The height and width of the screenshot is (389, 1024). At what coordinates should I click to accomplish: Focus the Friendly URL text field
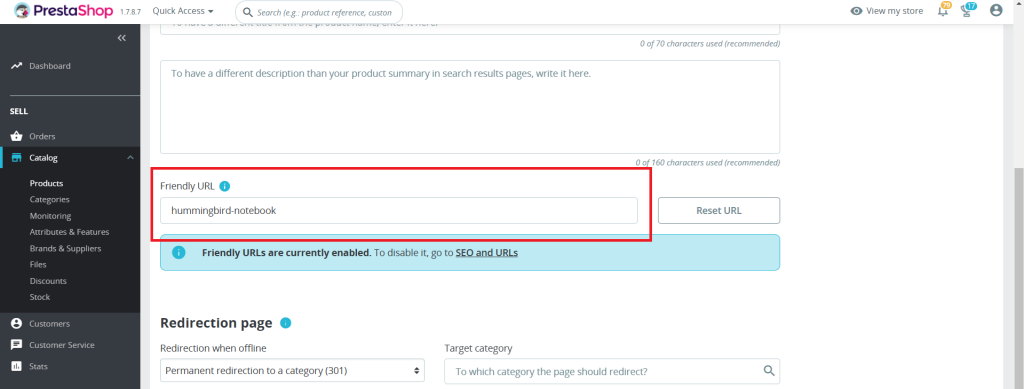pos(398,210)
